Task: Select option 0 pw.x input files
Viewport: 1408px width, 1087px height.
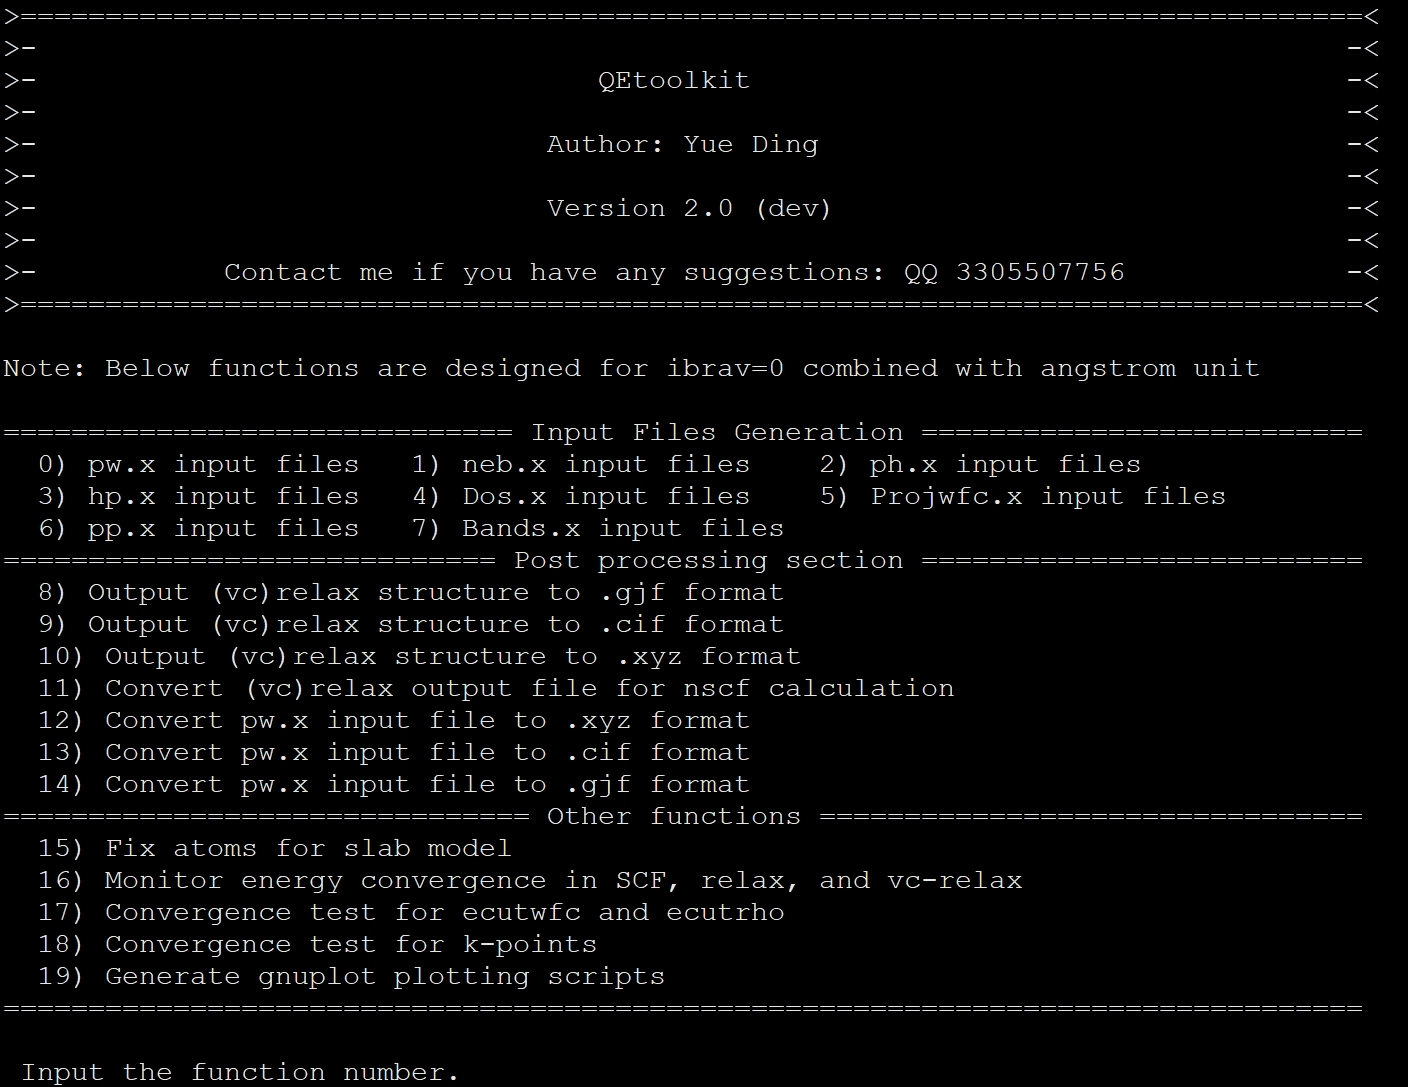Action: tap(198, 465)
